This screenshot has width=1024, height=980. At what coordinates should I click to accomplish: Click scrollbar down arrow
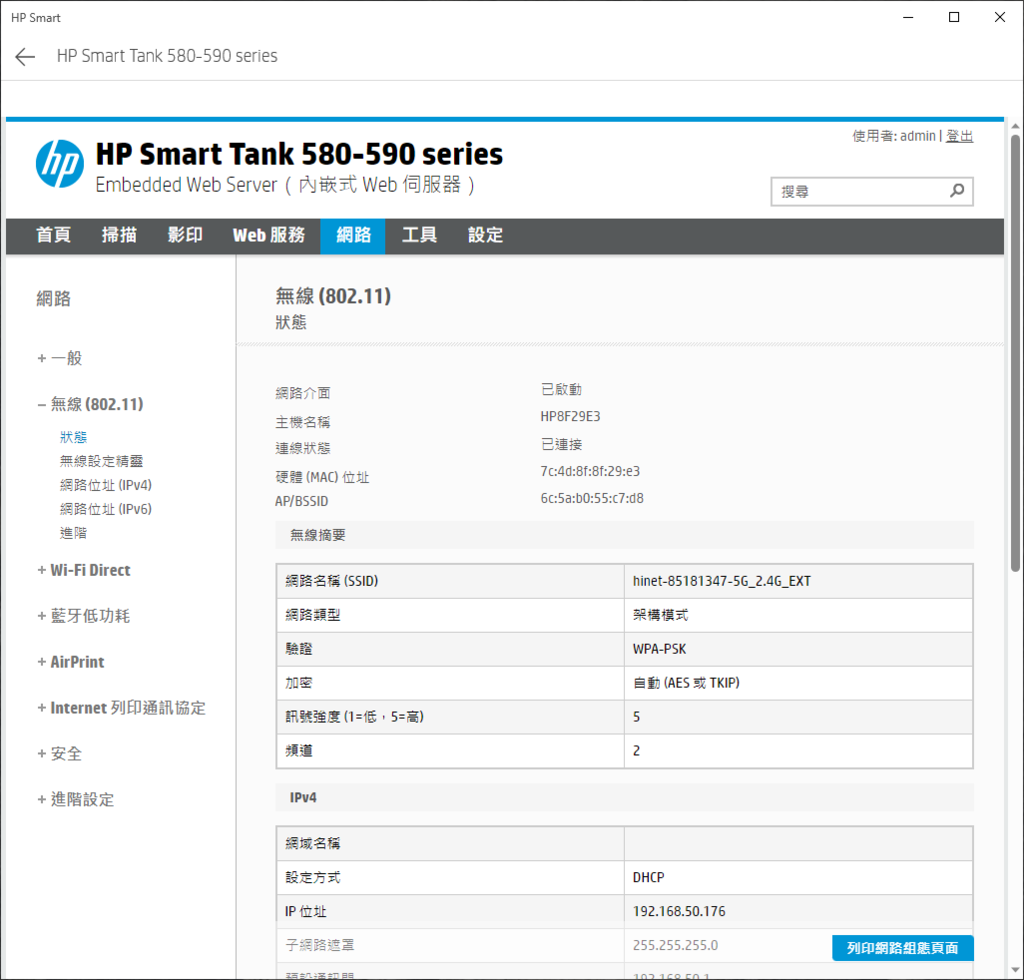pos(1016,970)
